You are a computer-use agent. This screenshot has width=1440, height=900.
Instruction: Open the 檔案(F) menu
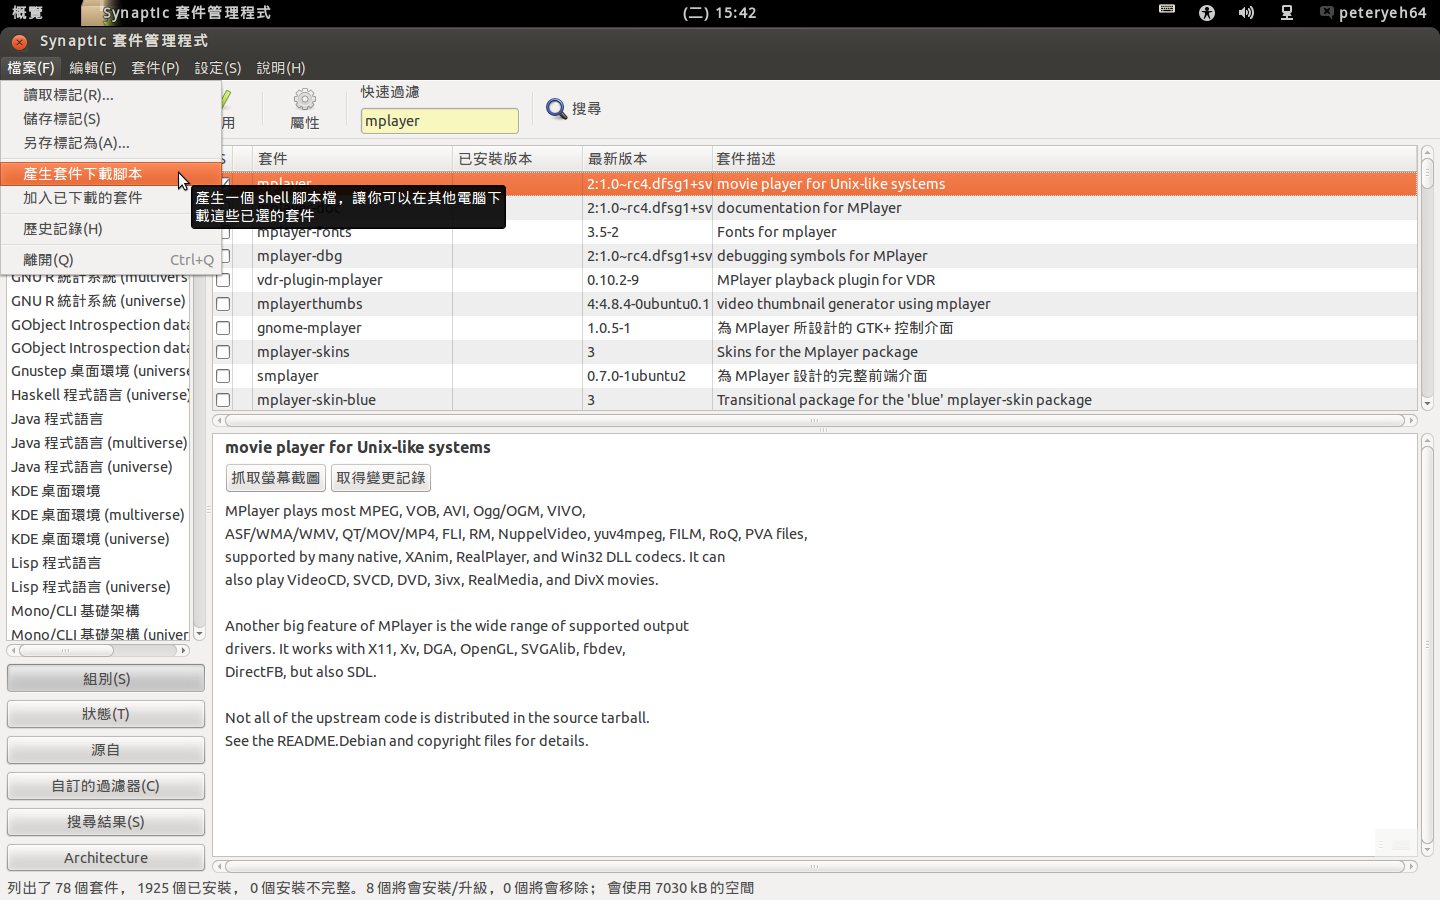click(31, 68)
